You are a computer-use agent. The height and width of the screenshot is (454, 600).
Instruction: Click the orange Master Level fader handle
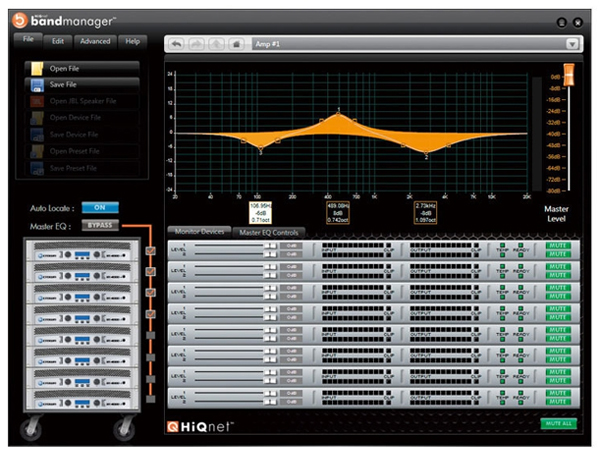569,75
